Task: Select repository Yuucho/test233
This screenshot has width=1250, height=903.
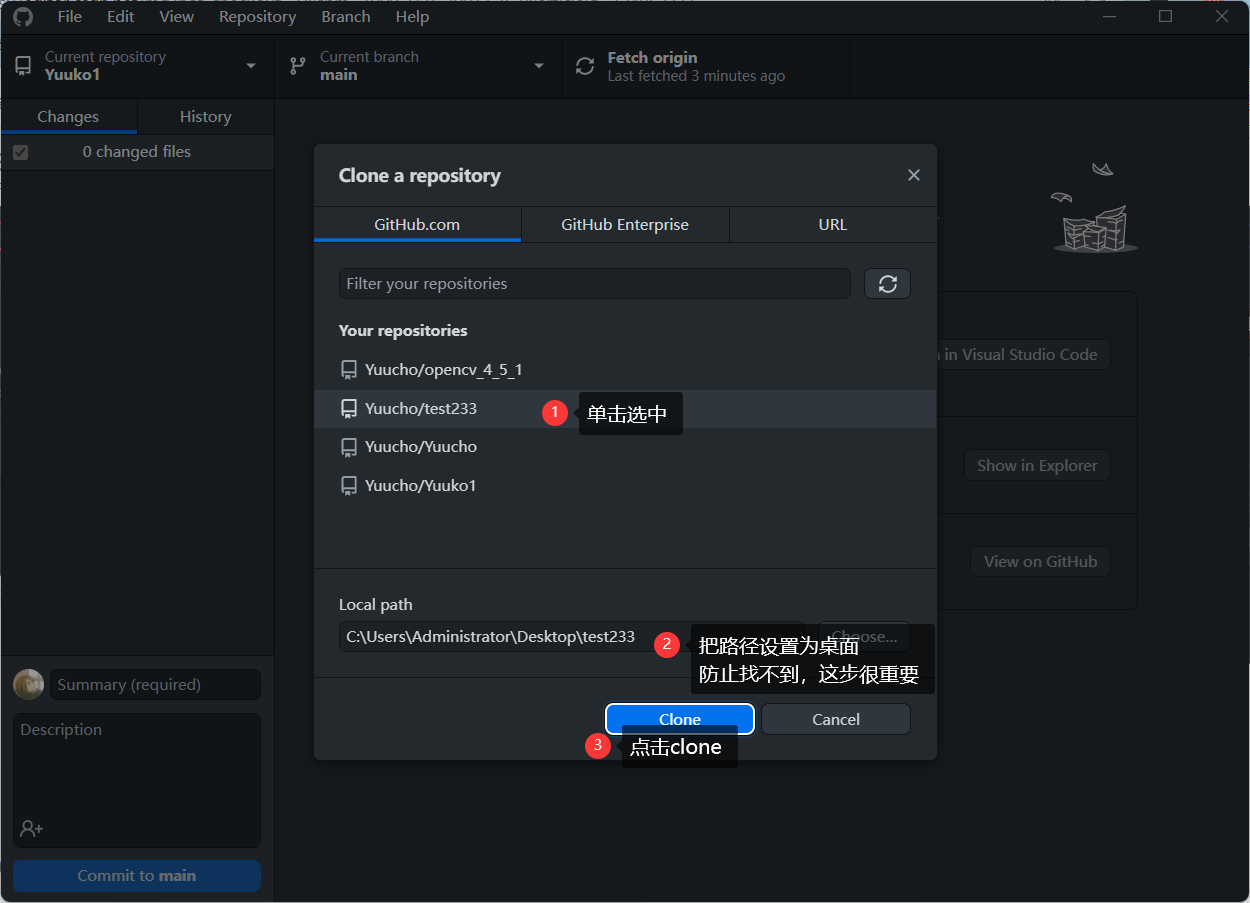Action: click(625, 409)
